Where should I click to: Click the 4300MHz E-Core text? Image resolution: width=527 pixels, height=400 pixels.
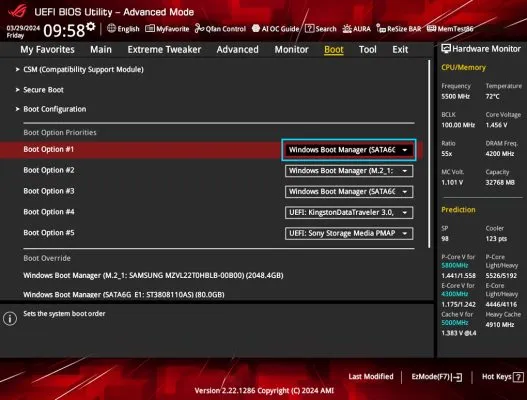[454, 294]
